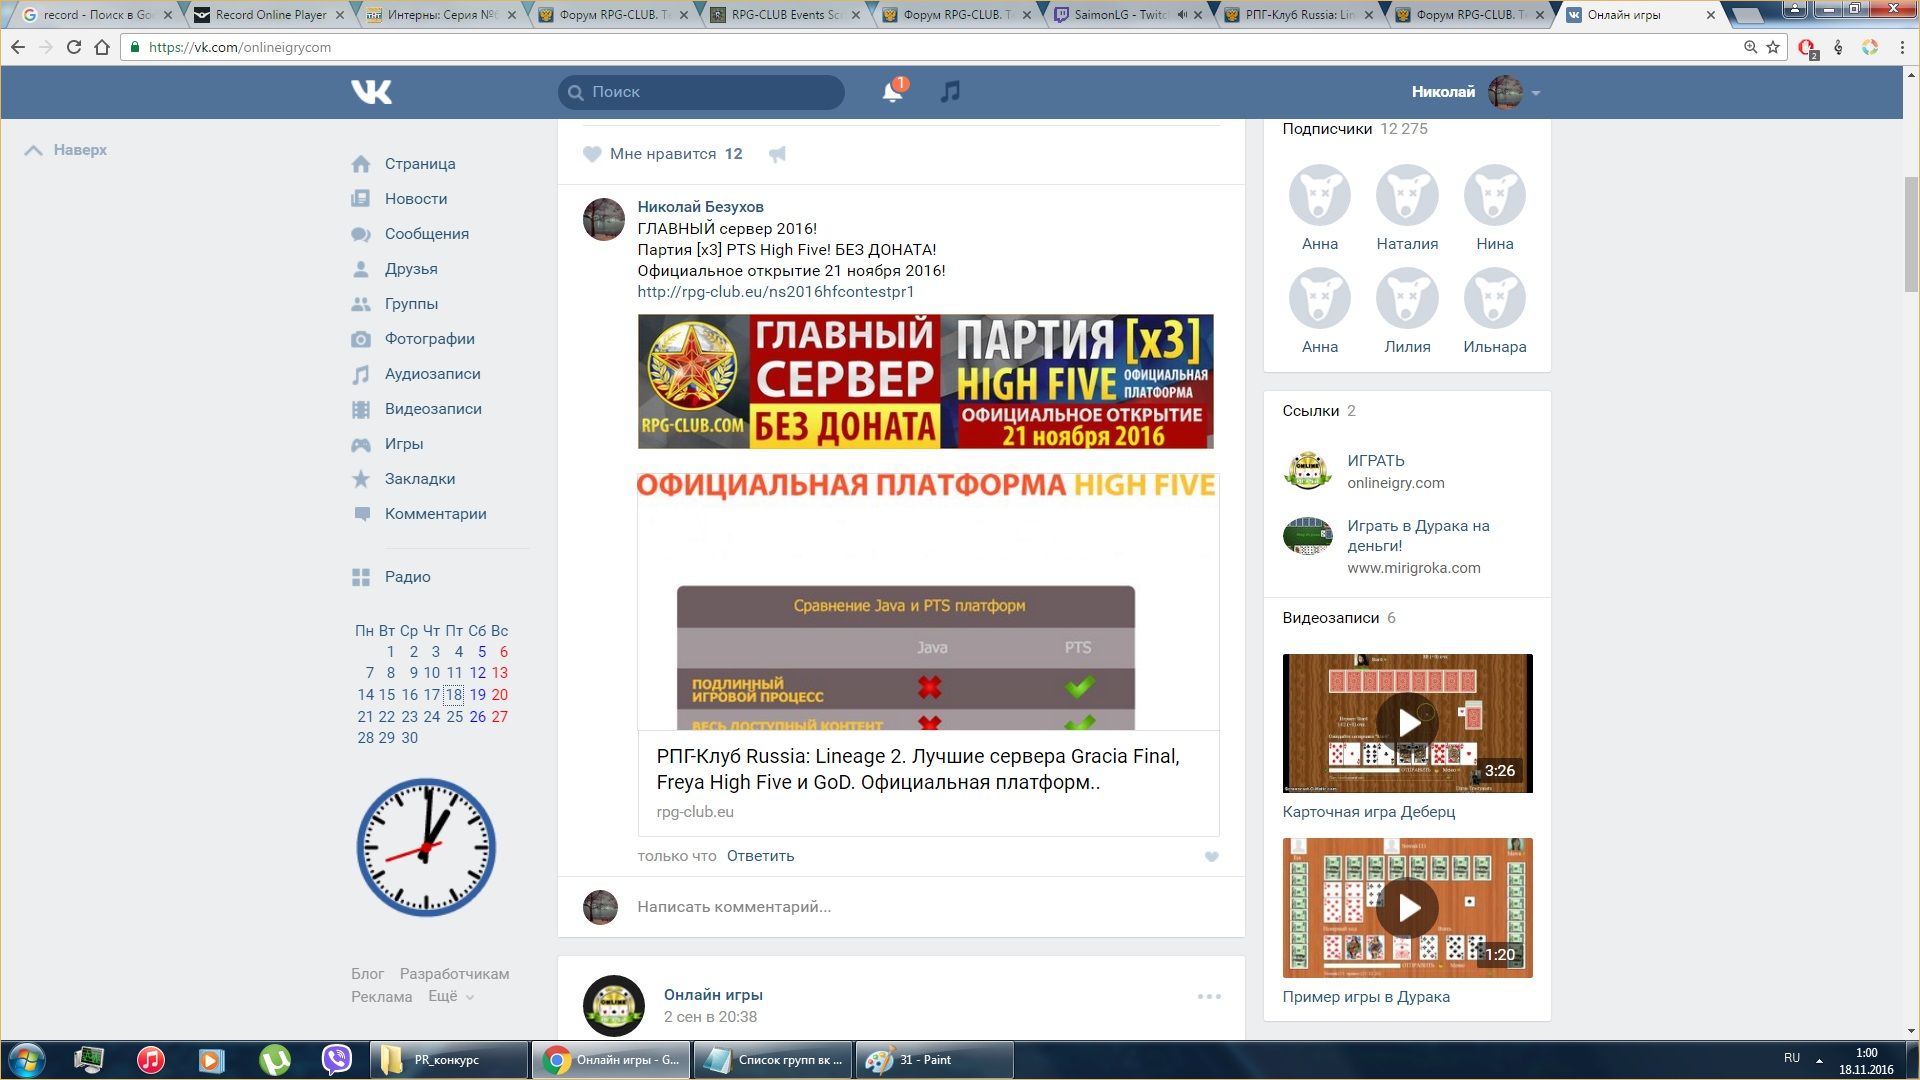The image size is (1920, 1080).
Task: Open Закладки in the sidebar
Action: pyautogui.click(x=419, y=479)
